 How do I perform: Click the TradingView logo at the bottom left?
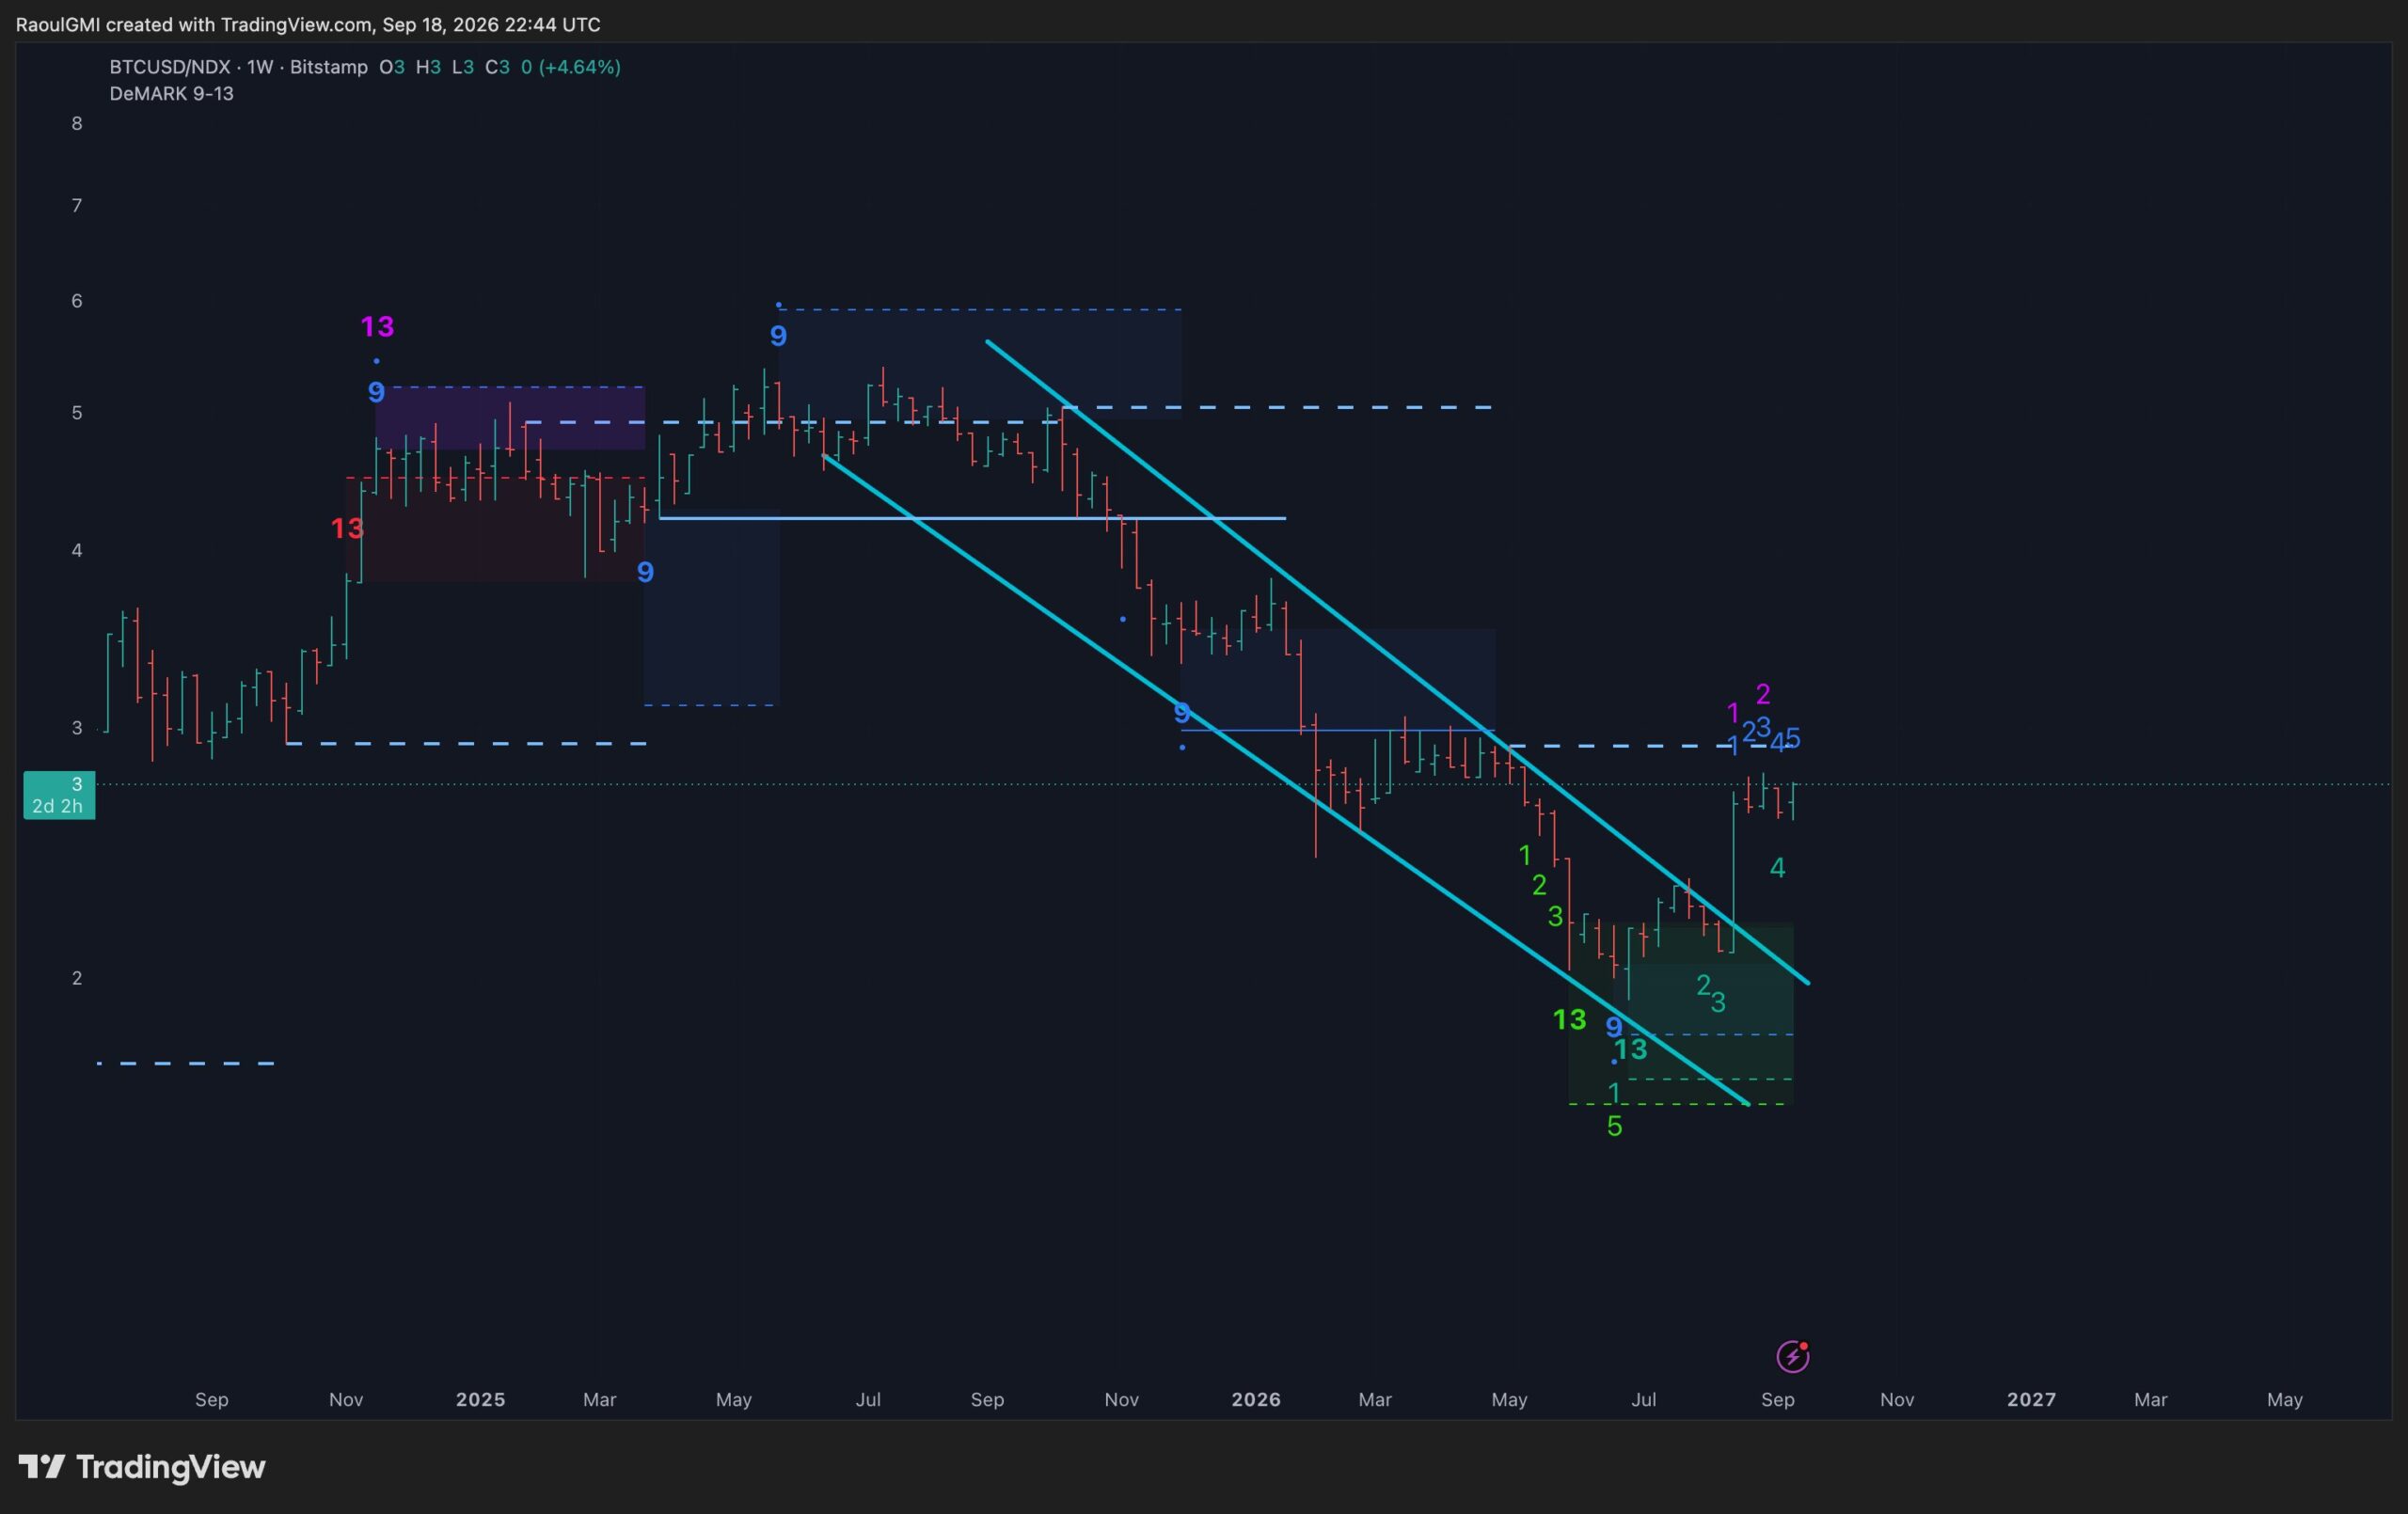click(142, 1467)
